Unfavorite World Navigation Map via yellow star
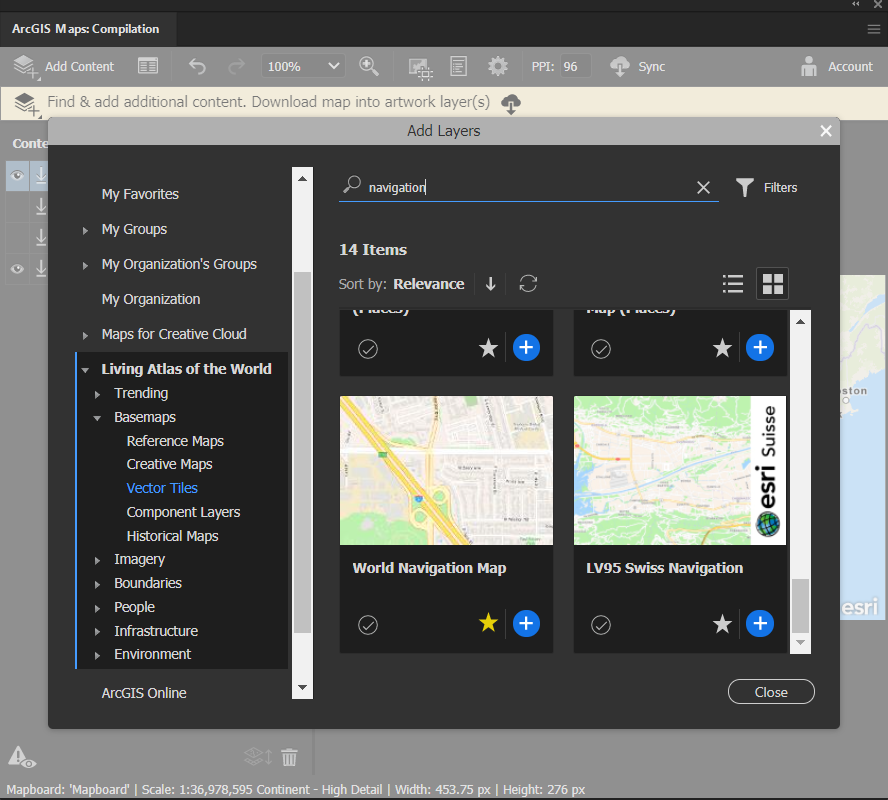 tap(488, 623)
